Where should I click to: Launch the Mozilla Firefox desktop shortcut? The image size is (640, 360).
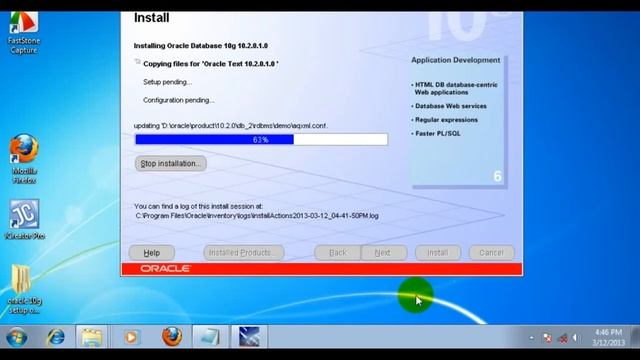coord(24,159)
